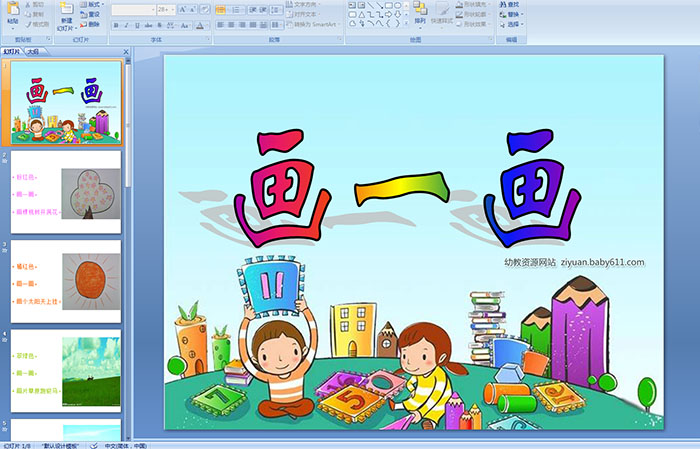Open the font size dropdown showing 28+

166,10
